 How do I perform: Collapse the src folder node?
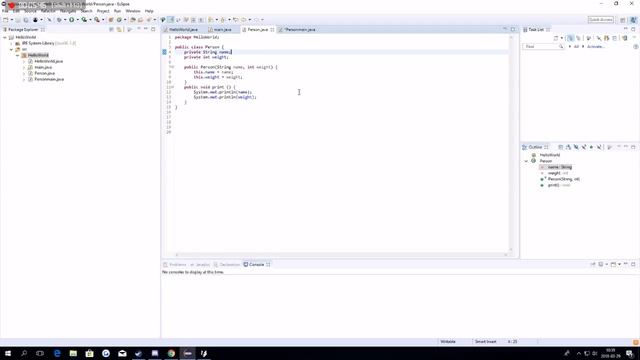(11, 49)
